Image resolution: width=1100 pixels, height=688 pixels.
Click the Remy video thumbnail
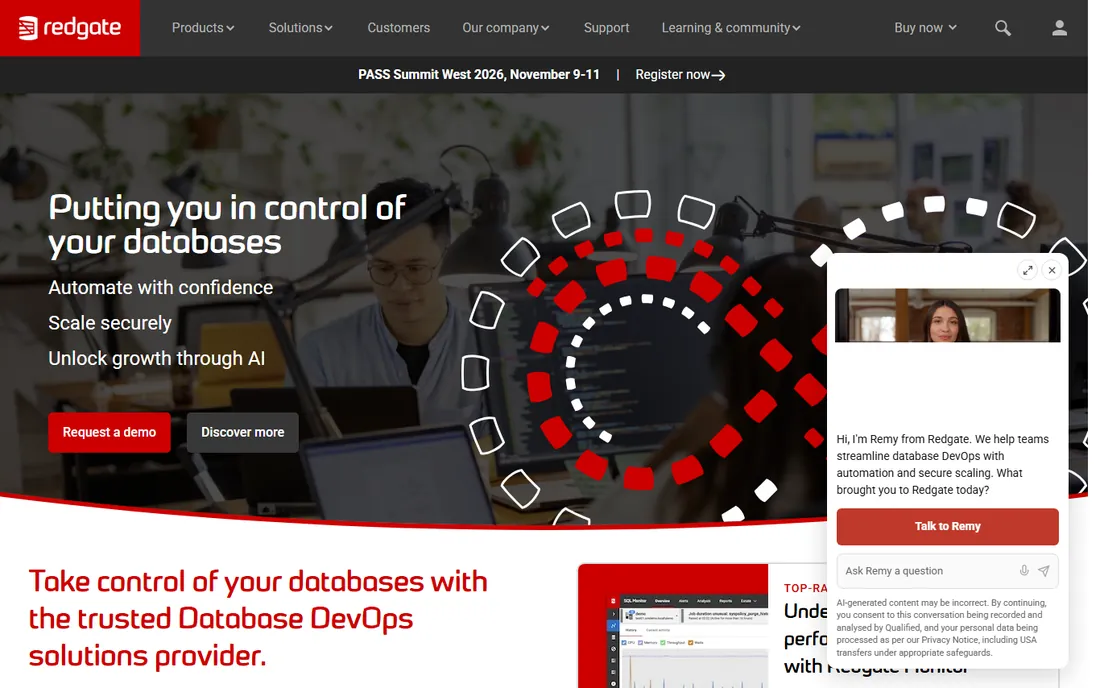pos(947,316)
